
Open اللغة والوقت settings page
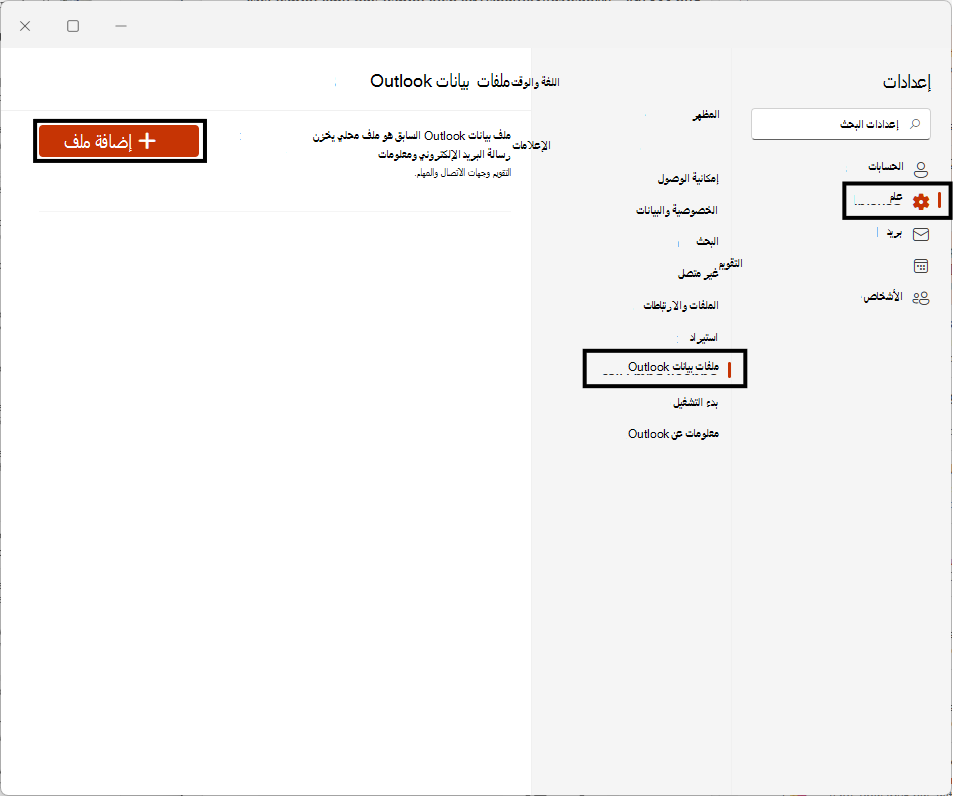point(535,82)
